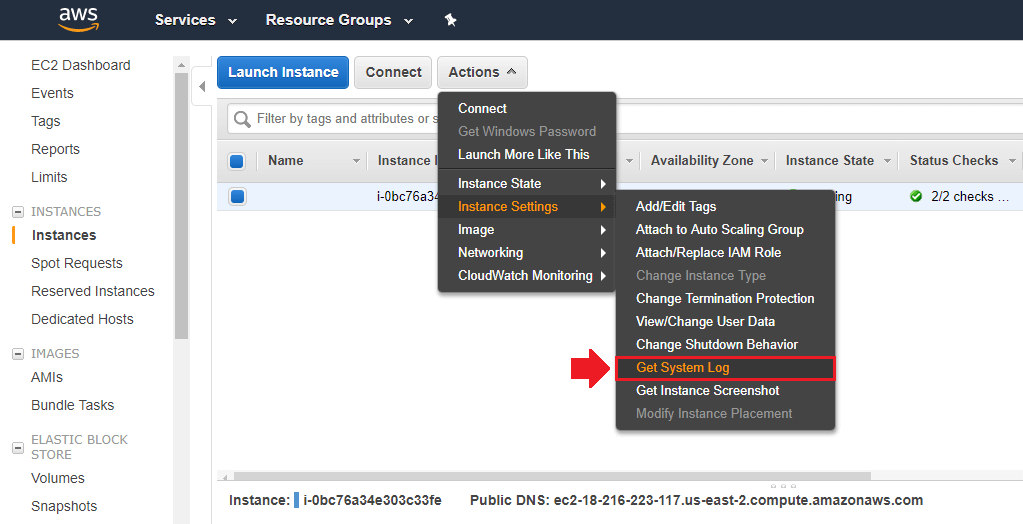Expand the Networking submenu
The width and height of the screenshot is (1023, 524).
527,253
